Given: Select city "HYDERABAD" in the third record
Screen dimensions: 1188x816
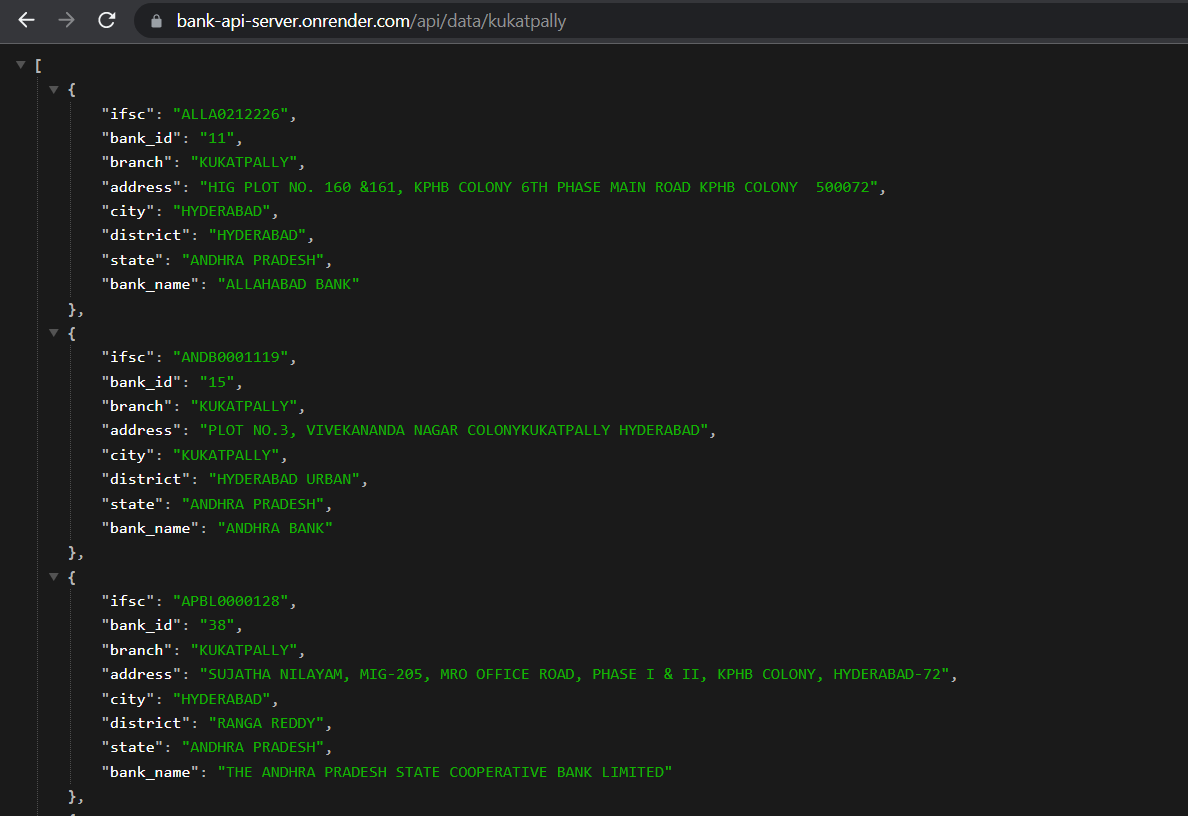Looking at the screenshot, I should (221, 699).
